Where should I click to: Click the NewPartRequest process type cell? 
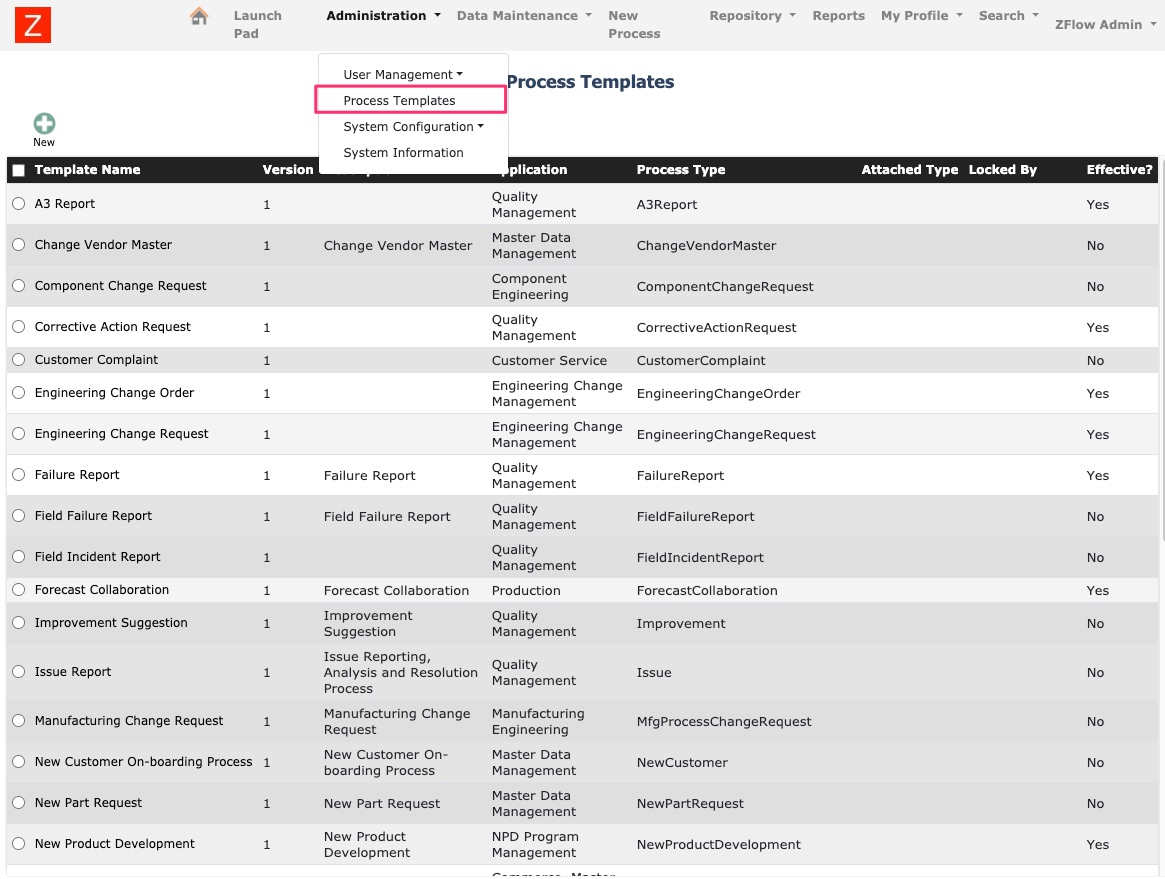point(689,803)
